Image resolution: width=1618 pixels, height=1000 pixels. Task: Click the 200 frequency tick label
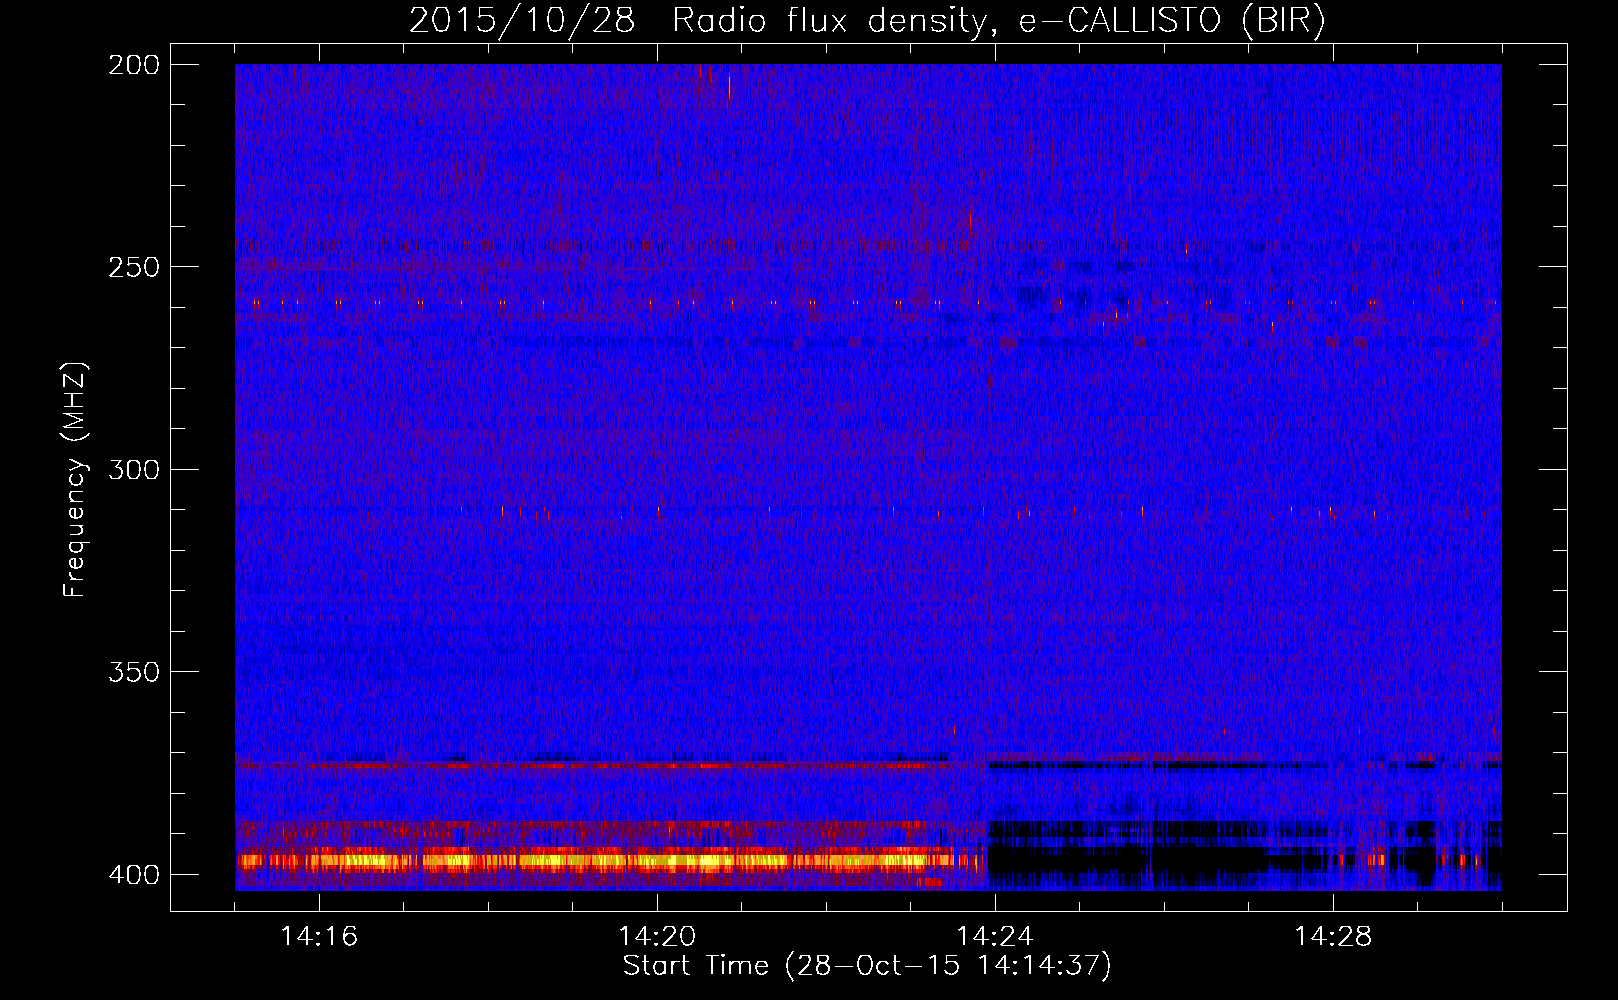click(133, 65)
